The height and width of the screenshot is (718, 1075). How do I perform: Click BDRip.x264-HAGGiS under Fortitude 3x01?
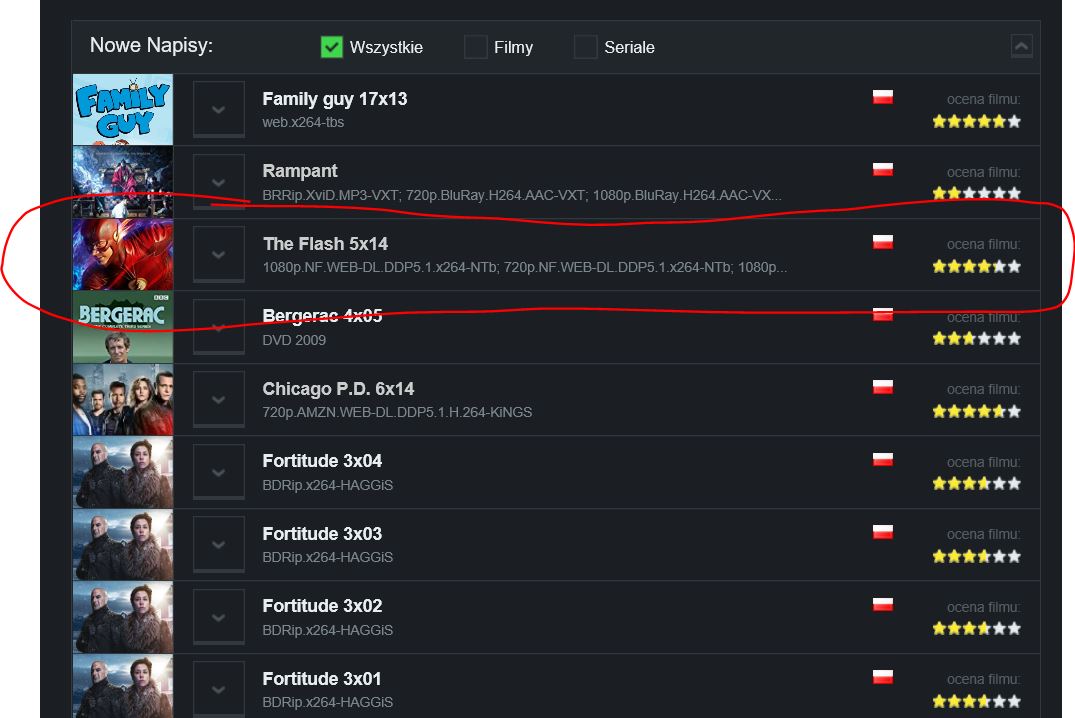[x=328, y=702]
